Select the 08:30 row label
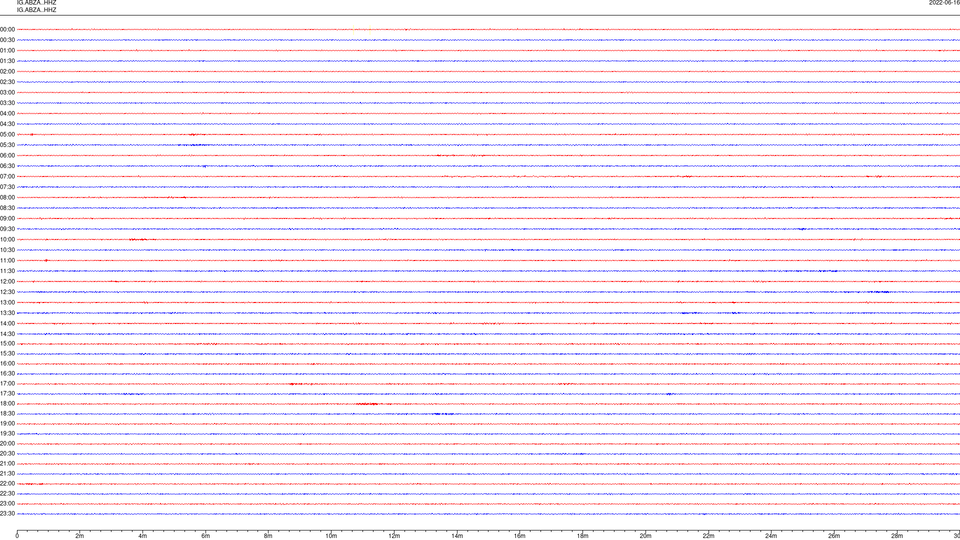Screen dimensions: 960x540 pos(7,208)
